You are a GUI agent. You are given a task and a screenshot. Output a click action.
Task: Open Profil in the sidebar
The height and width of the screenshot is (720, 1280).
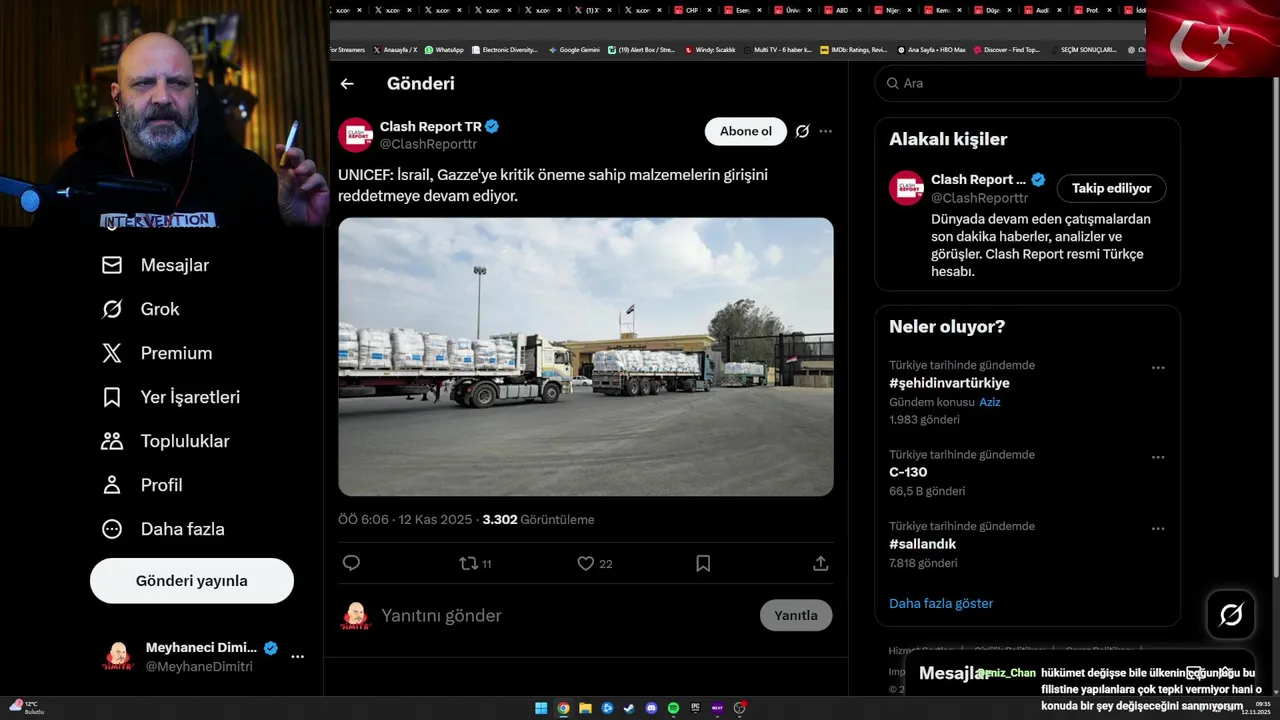(142, 485)
